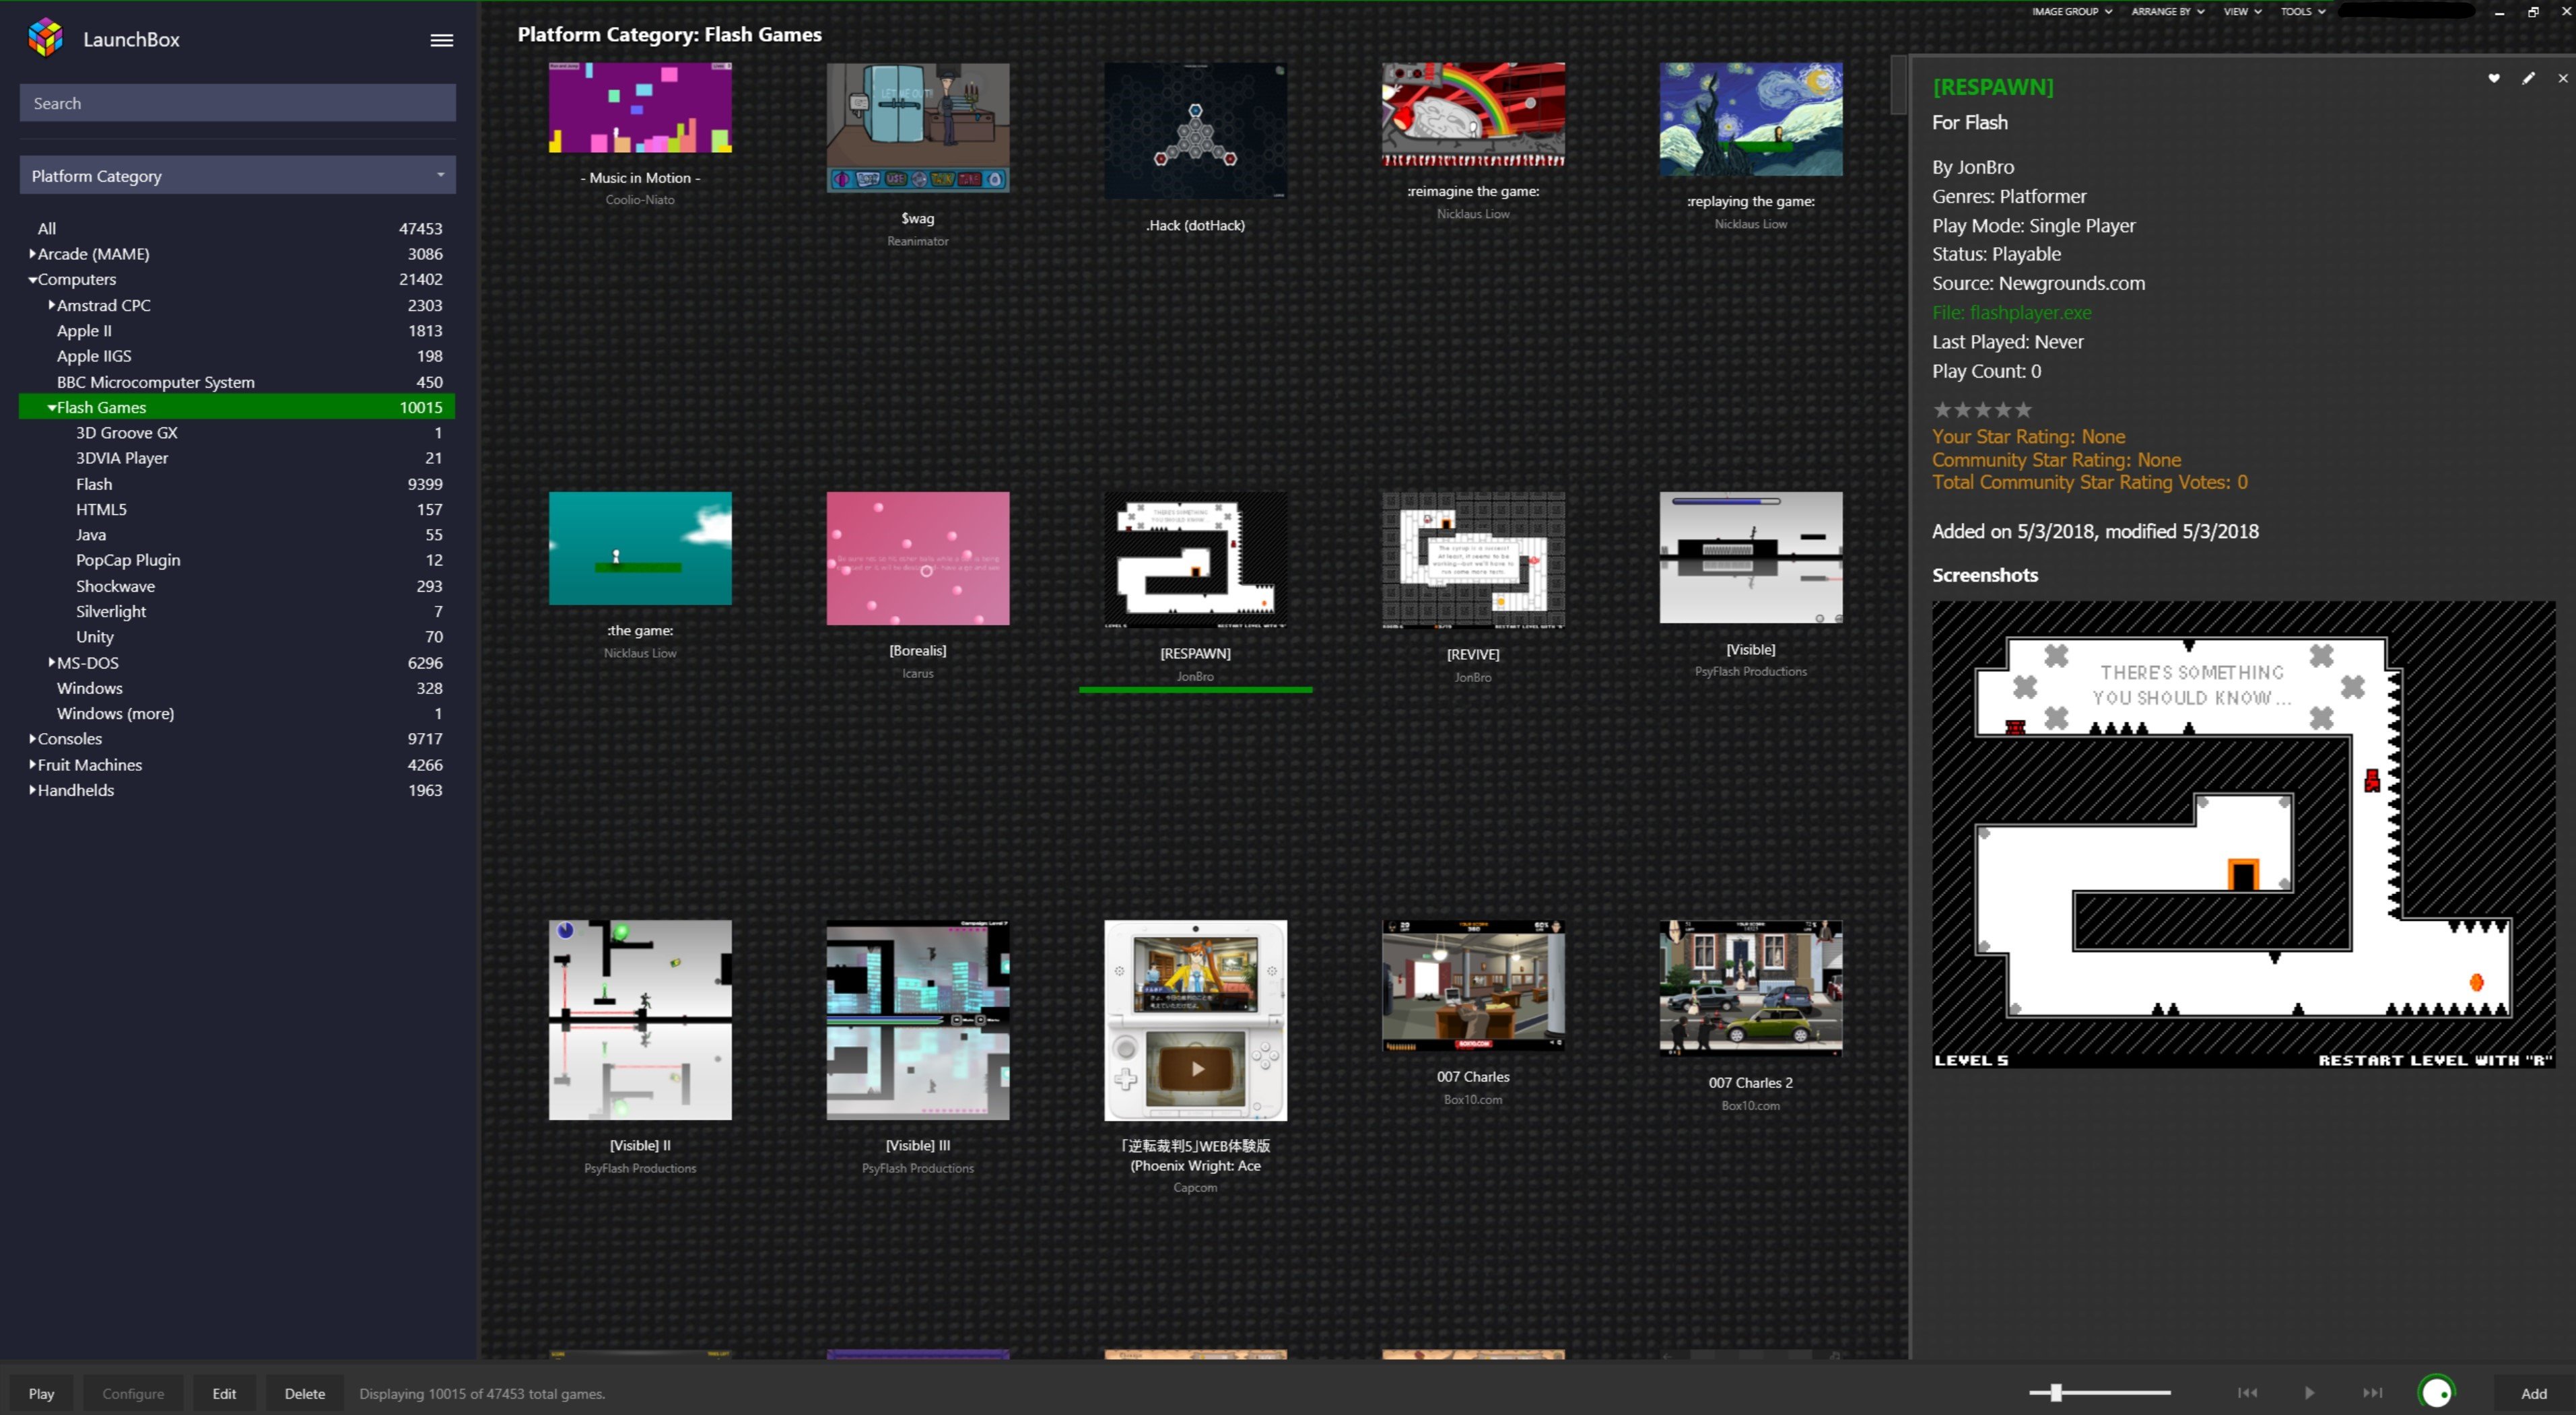
Task: Open the View menu
Action: (x=2242, y=12)
